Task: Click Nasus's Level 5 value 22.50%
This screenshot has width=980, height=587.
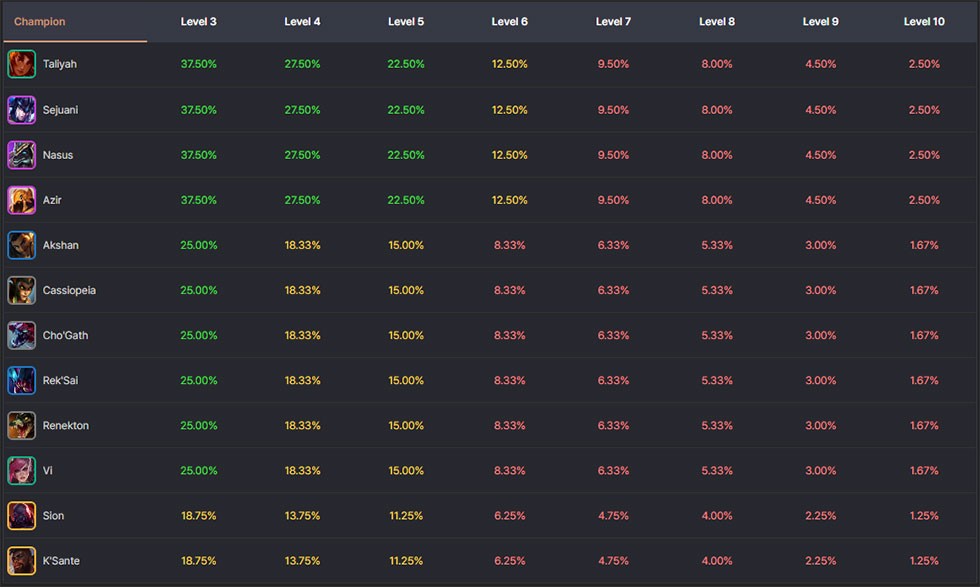Action: coord(406,155)
